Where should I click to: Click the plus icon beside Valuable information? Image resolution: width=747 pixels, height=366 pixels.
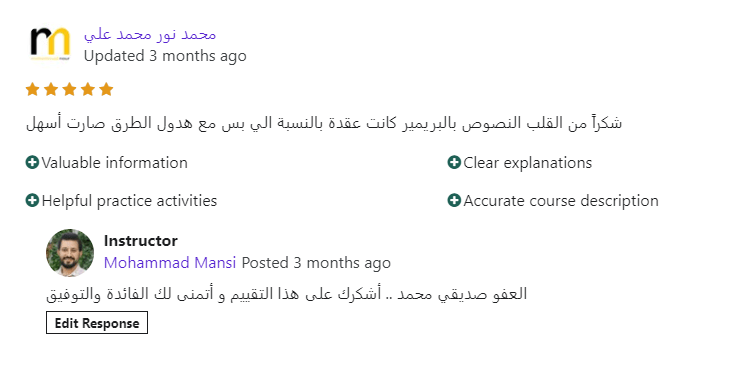(32, 163)
